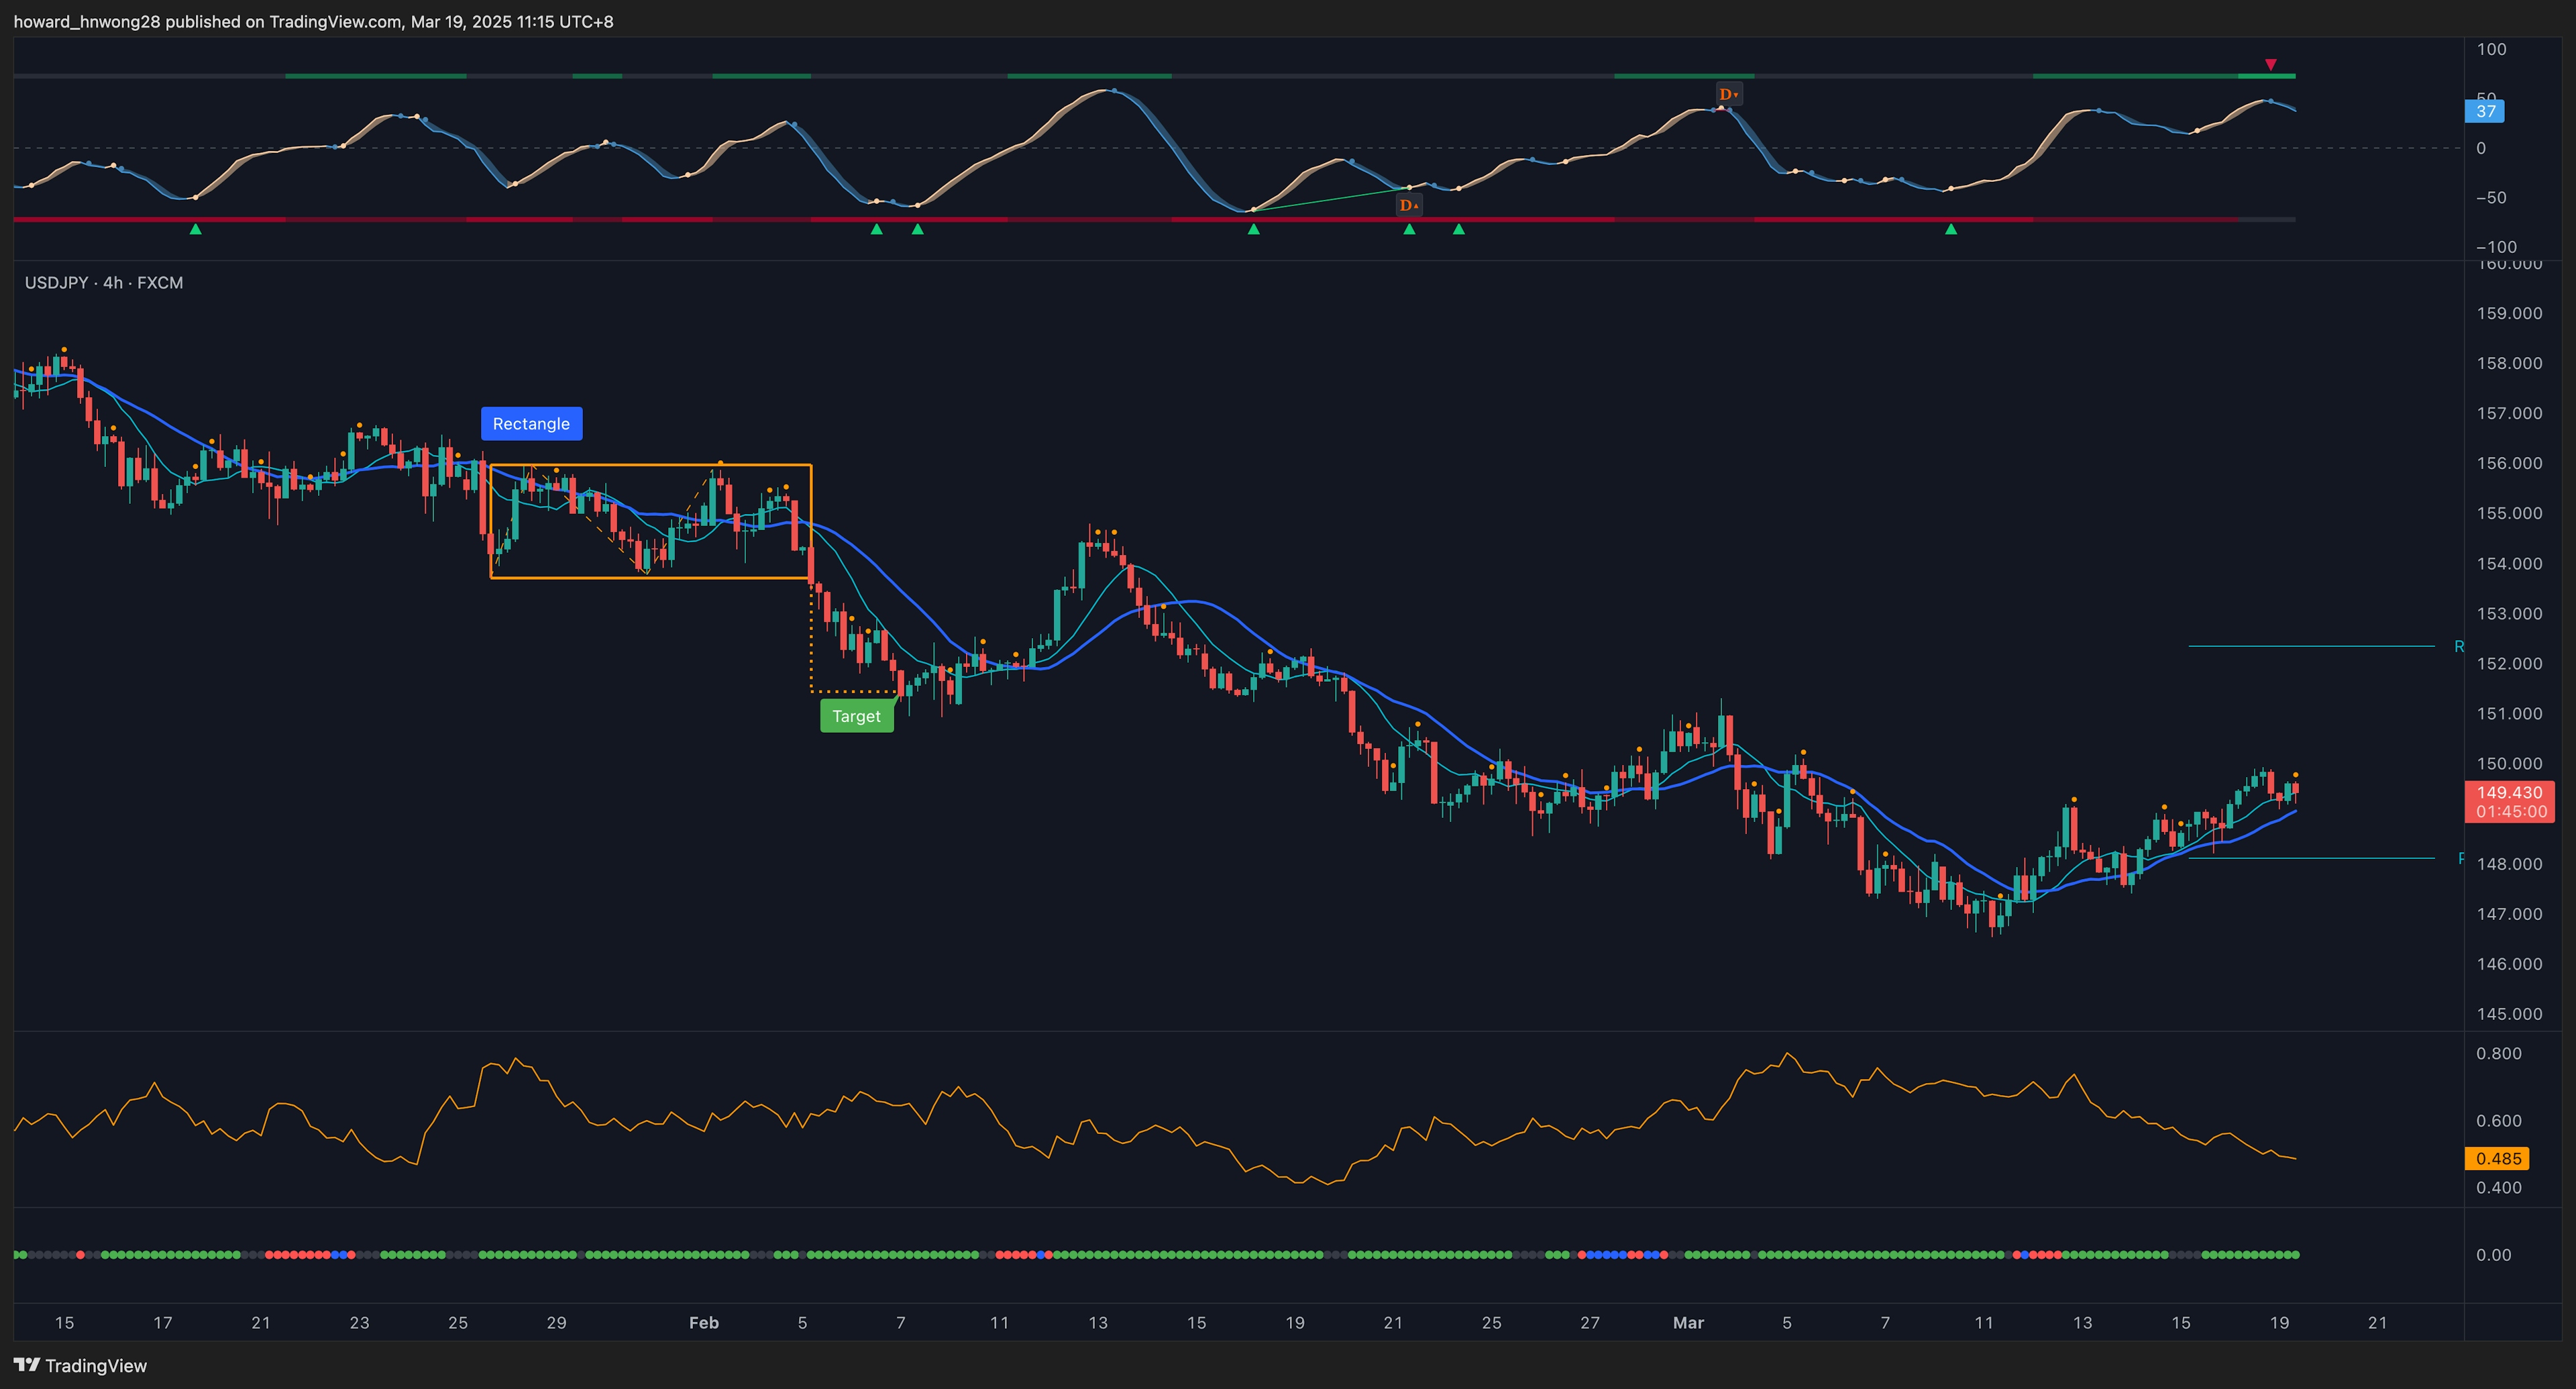This screenshot has width=2576, height=1389.
Task: Click the 146.000 price axis label
Action: click(x=2509, y=964)
